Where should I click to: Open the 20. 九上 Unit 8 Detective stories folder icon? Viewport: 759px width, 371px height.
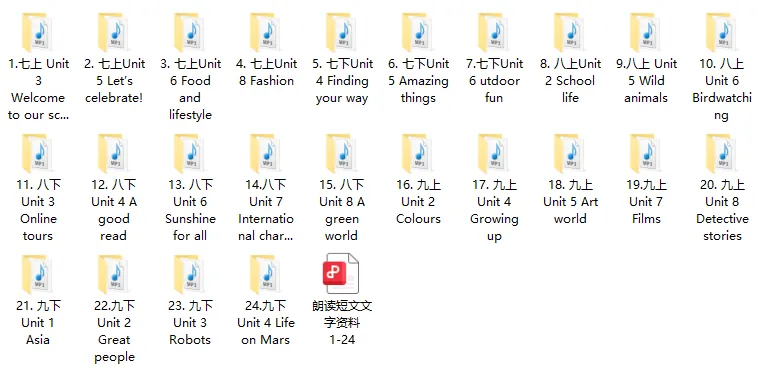pyautogui.click(x=722, y=154)
